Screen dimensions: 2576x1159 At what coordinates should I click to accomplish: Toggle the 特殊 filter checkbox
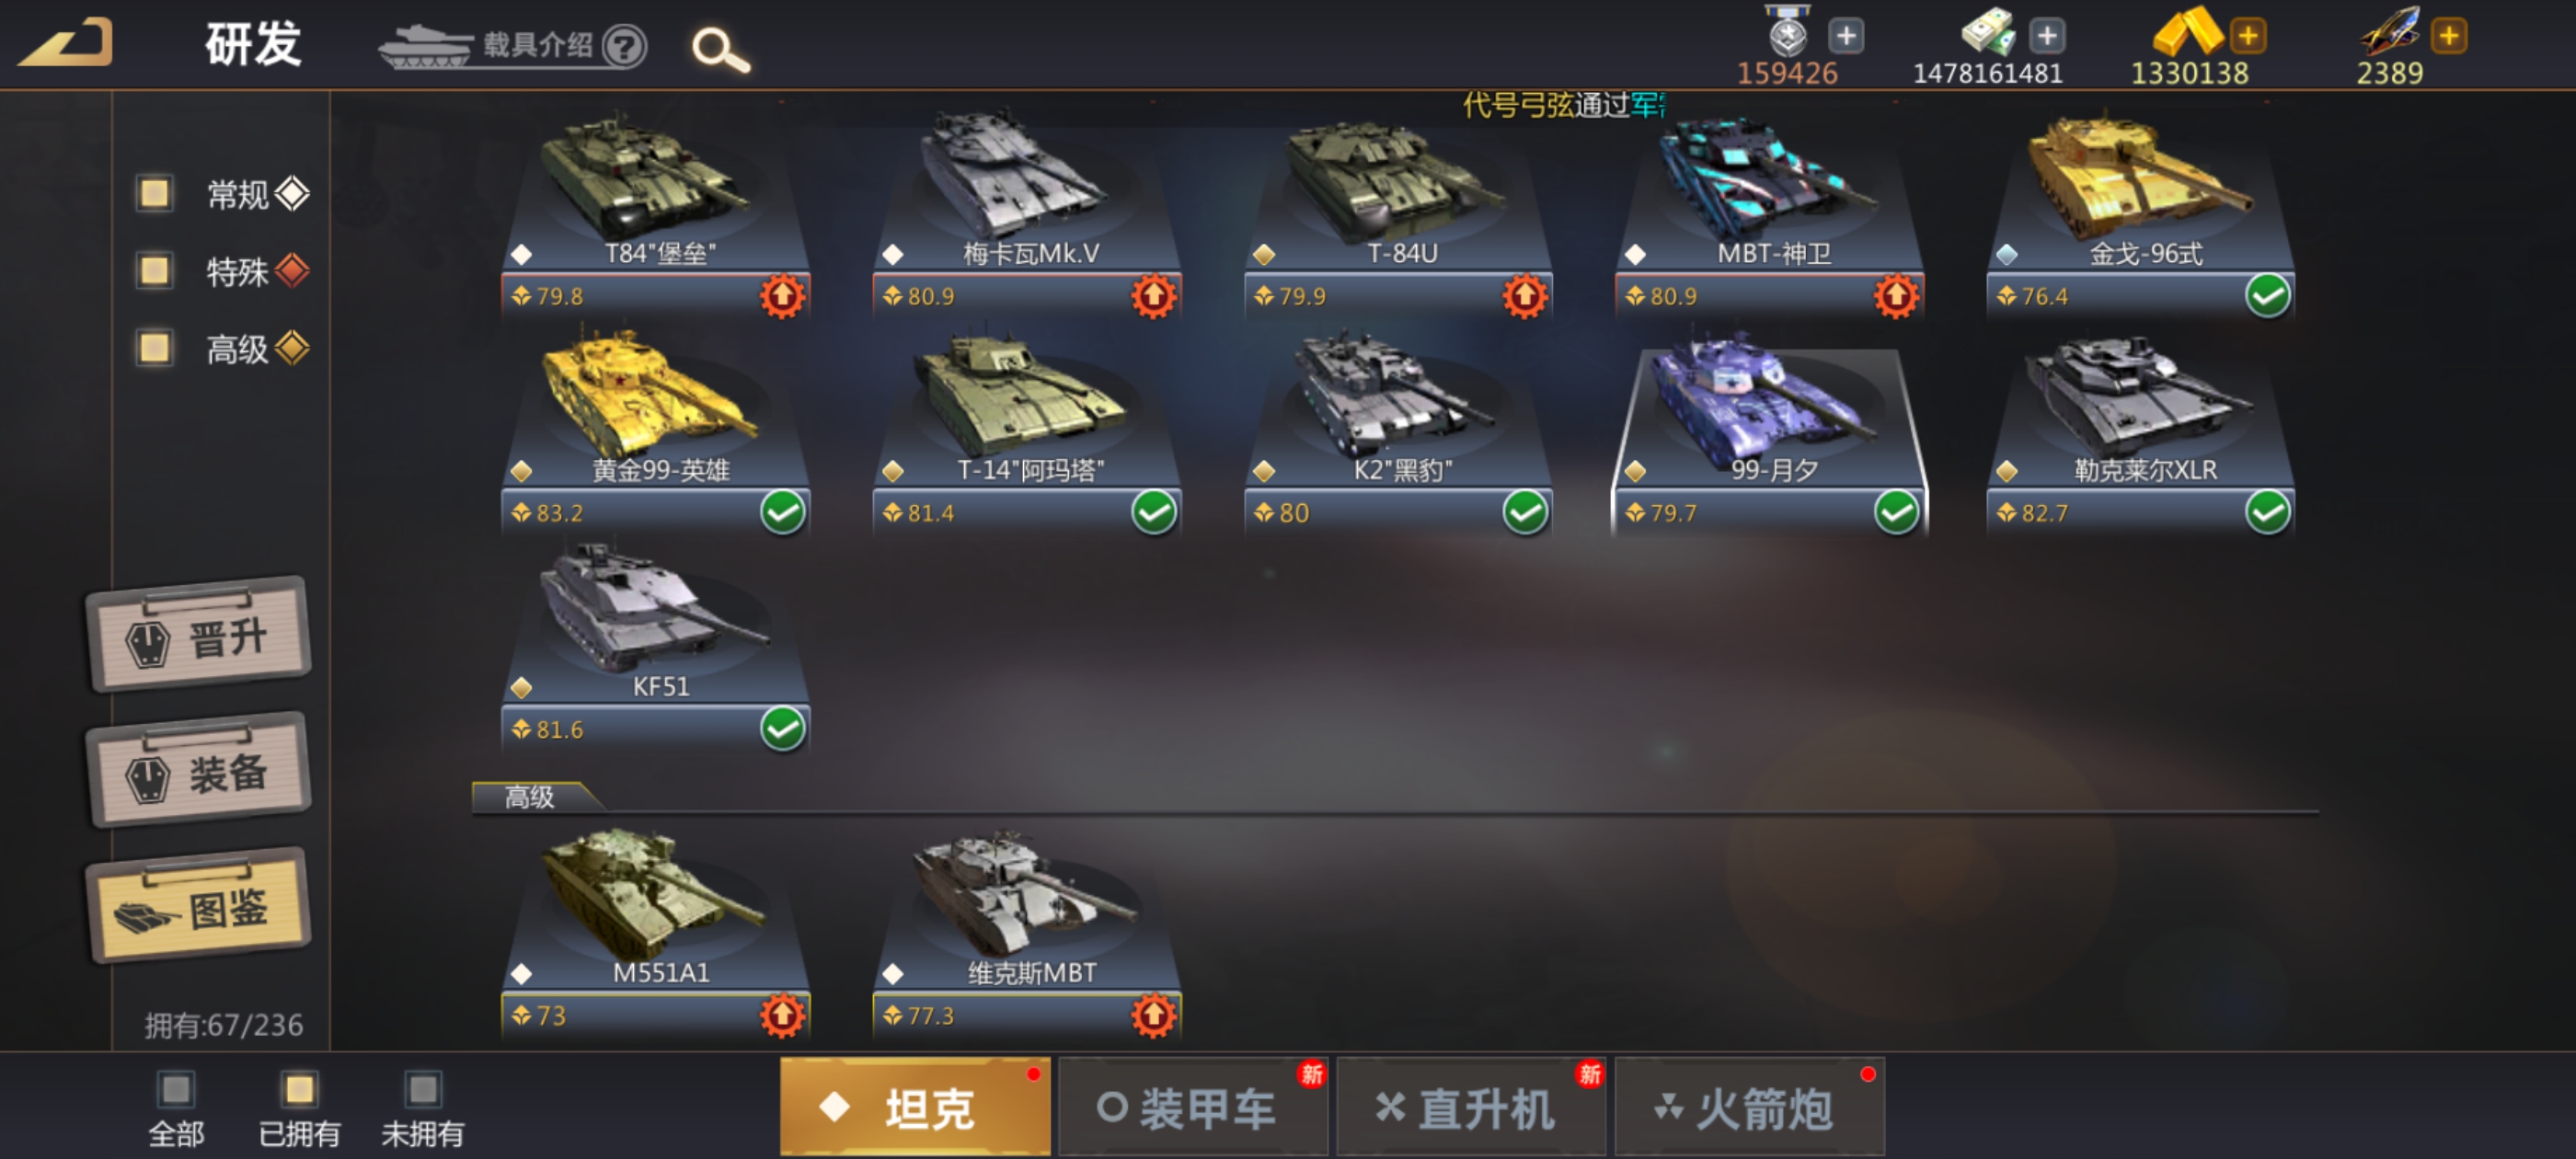(154, 270)
